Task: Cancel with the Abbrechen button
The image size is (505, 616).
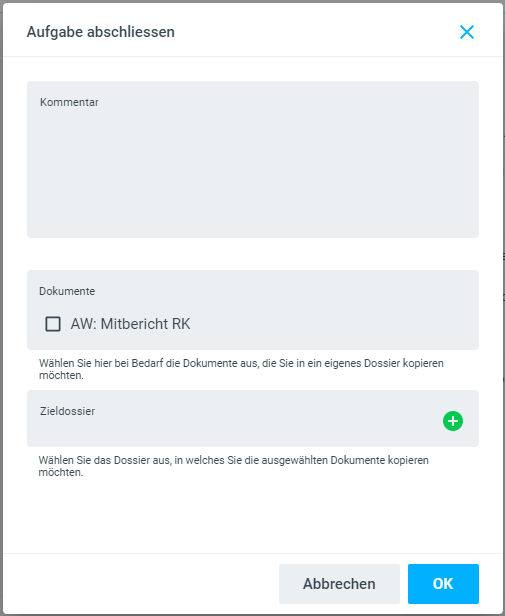Action: [x=339, y=584]
